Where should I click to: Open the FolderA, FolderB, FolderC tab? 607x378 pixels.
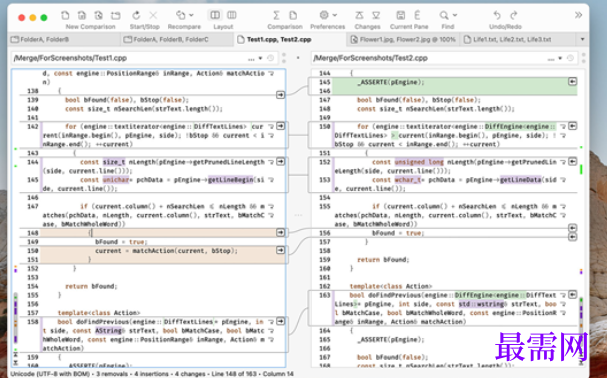(x=177, y=40)
